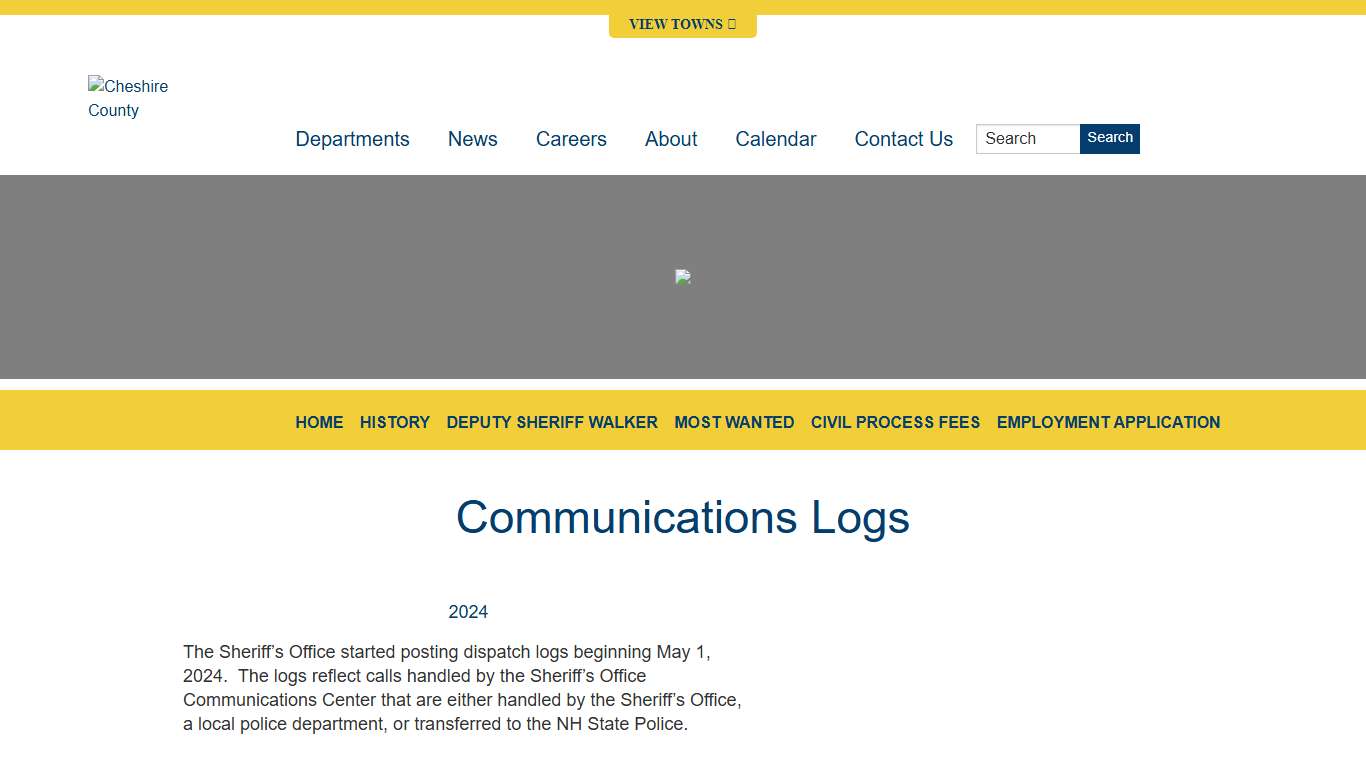Viewport: 1366px width, 768px height.
Task: Open the News page
Action: tap(472, 139)
